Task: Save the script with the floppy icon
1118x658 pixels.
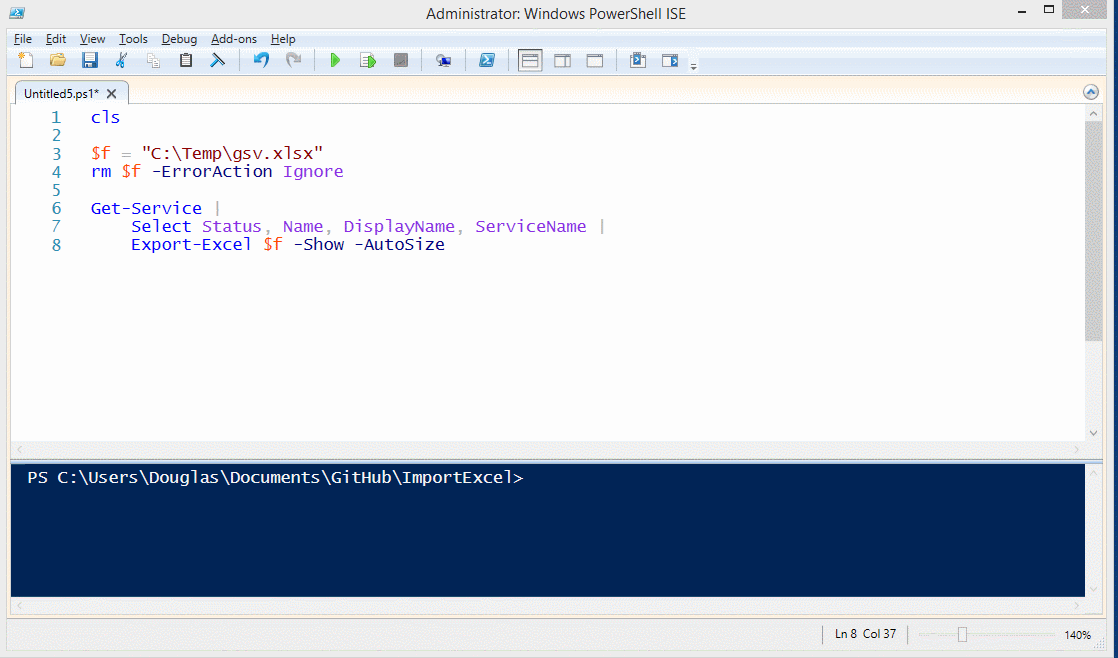Action: click(x=90, y=61)
